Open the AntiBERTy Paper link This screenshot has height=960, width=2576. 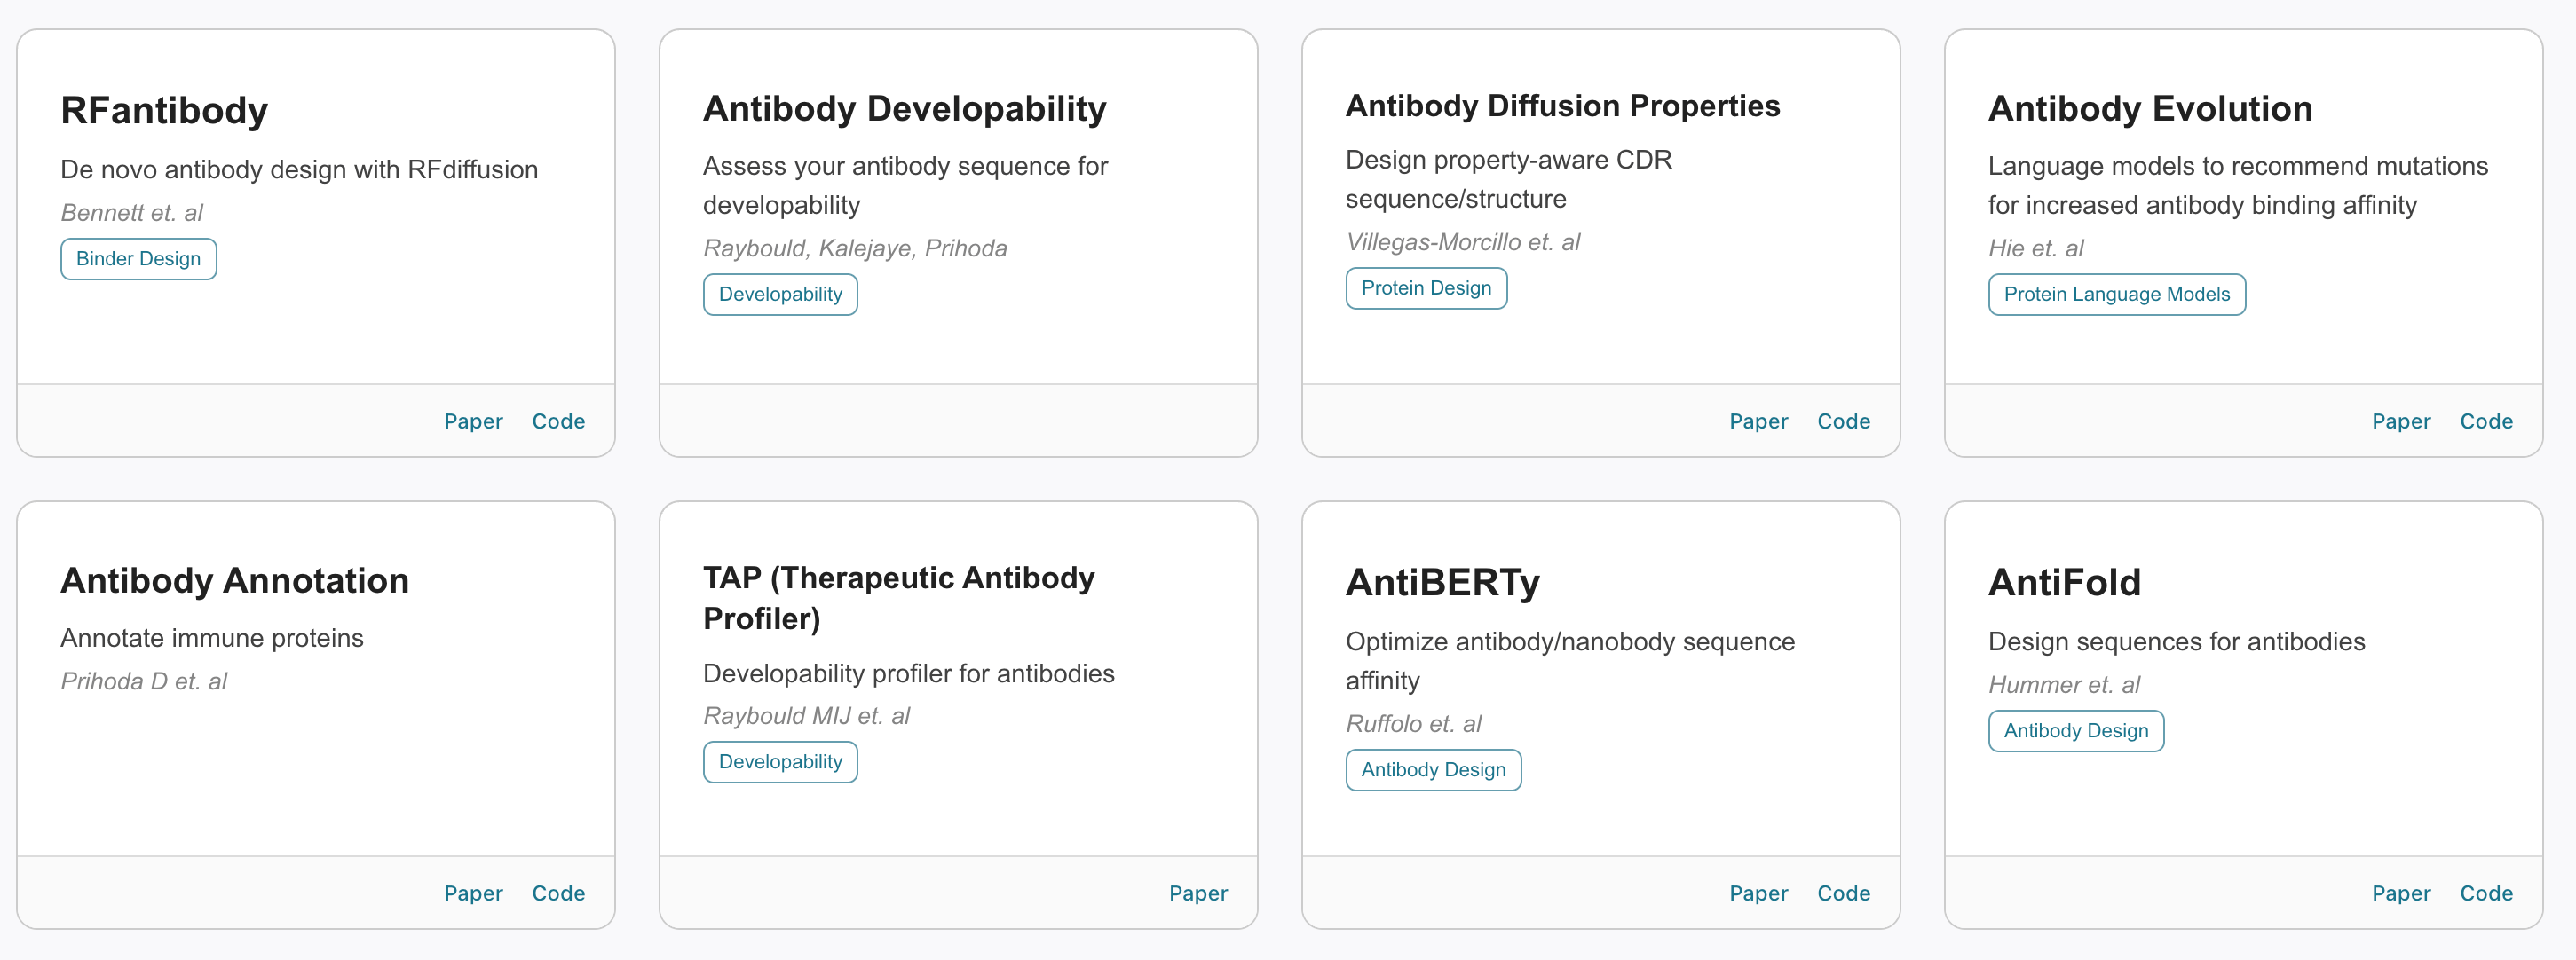click(x=1758, y=893)
